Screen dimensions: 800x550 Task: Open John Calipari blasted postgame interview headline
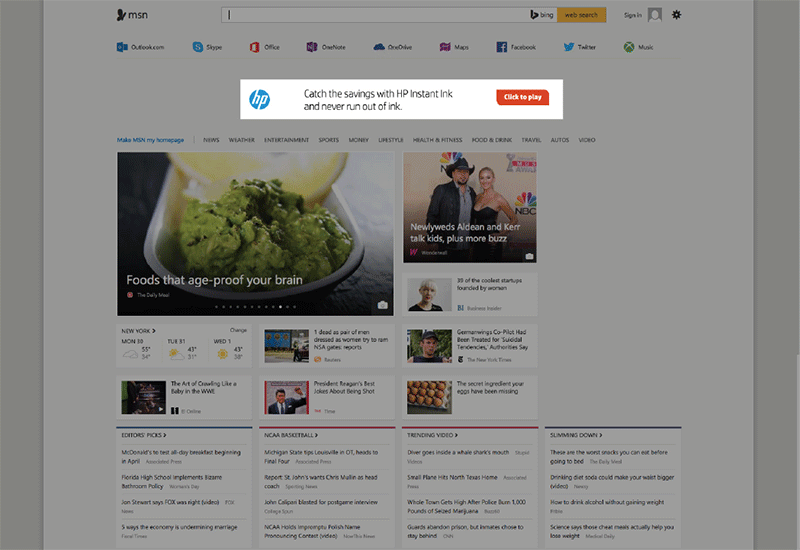pos(321,502)
